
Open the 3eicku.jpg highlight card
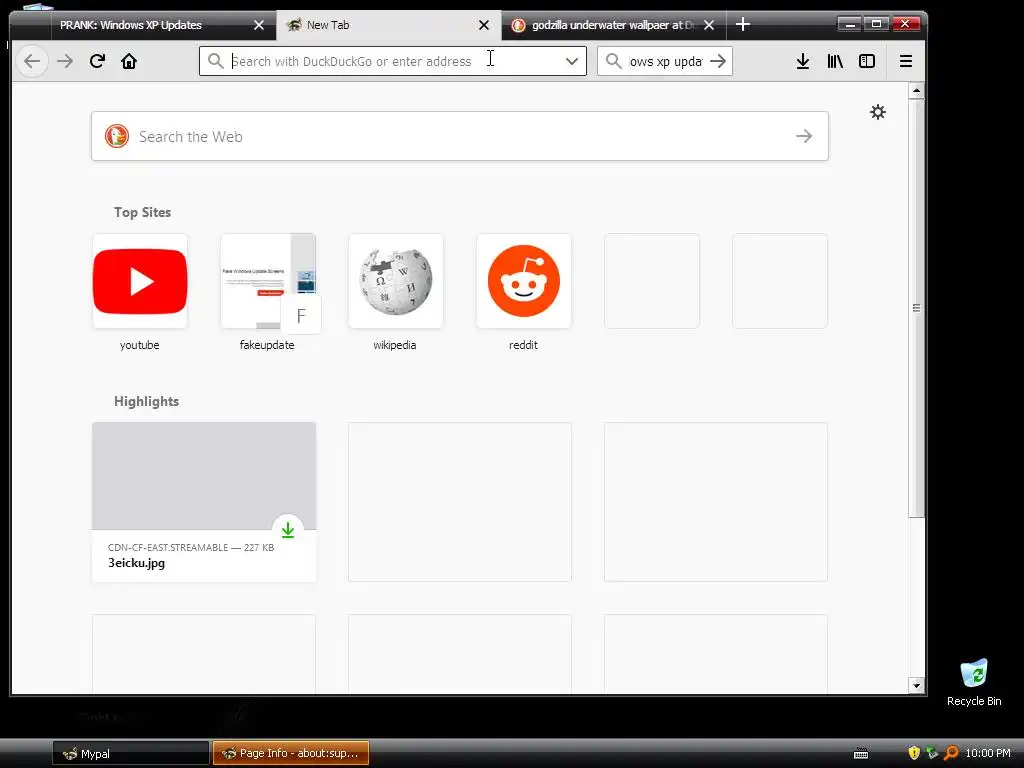pos(204,502)
